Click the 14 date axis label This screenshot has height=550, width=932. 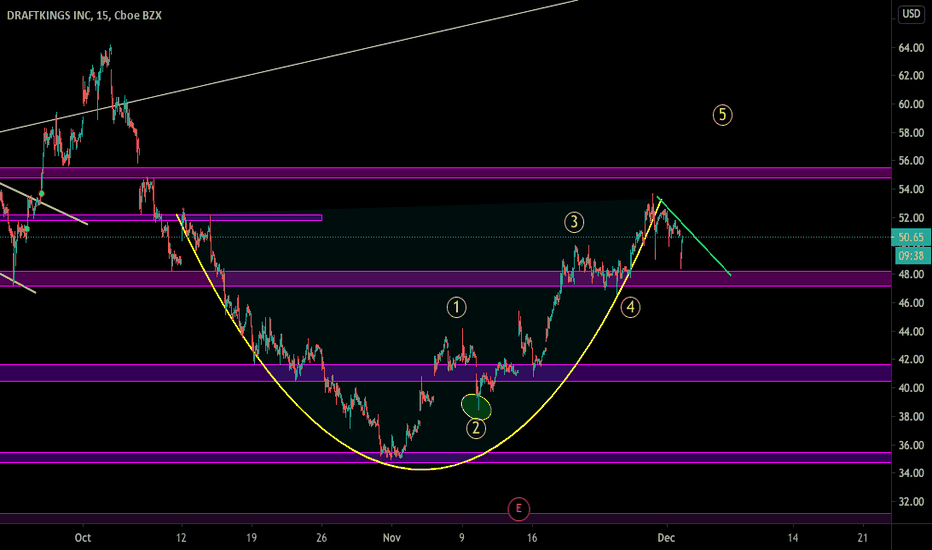(793, 538)
